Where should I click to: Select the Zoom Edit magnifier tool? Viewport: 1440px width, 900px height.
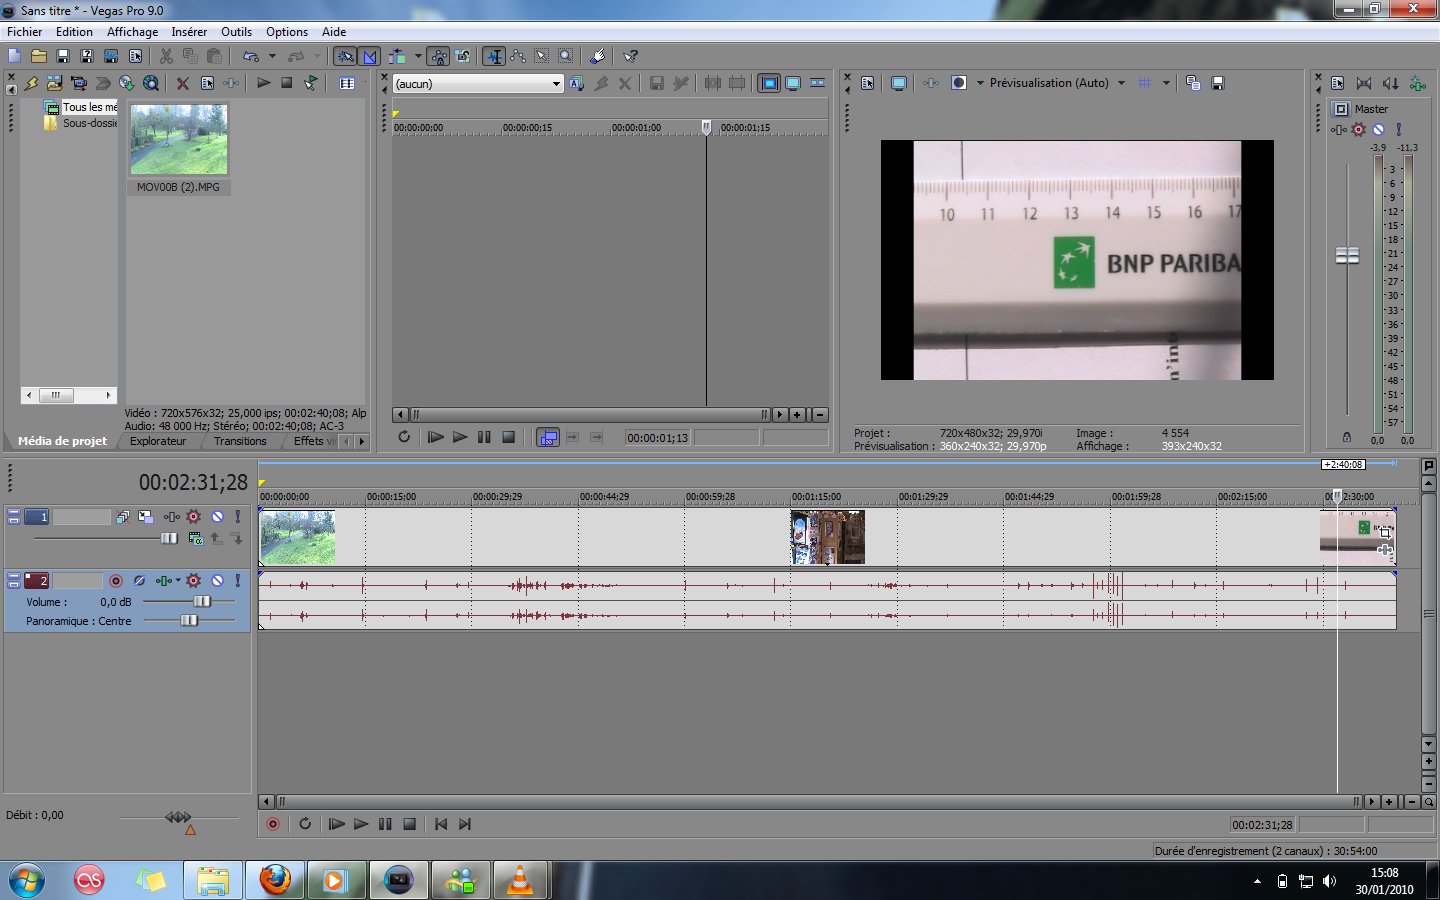(566, 56)
